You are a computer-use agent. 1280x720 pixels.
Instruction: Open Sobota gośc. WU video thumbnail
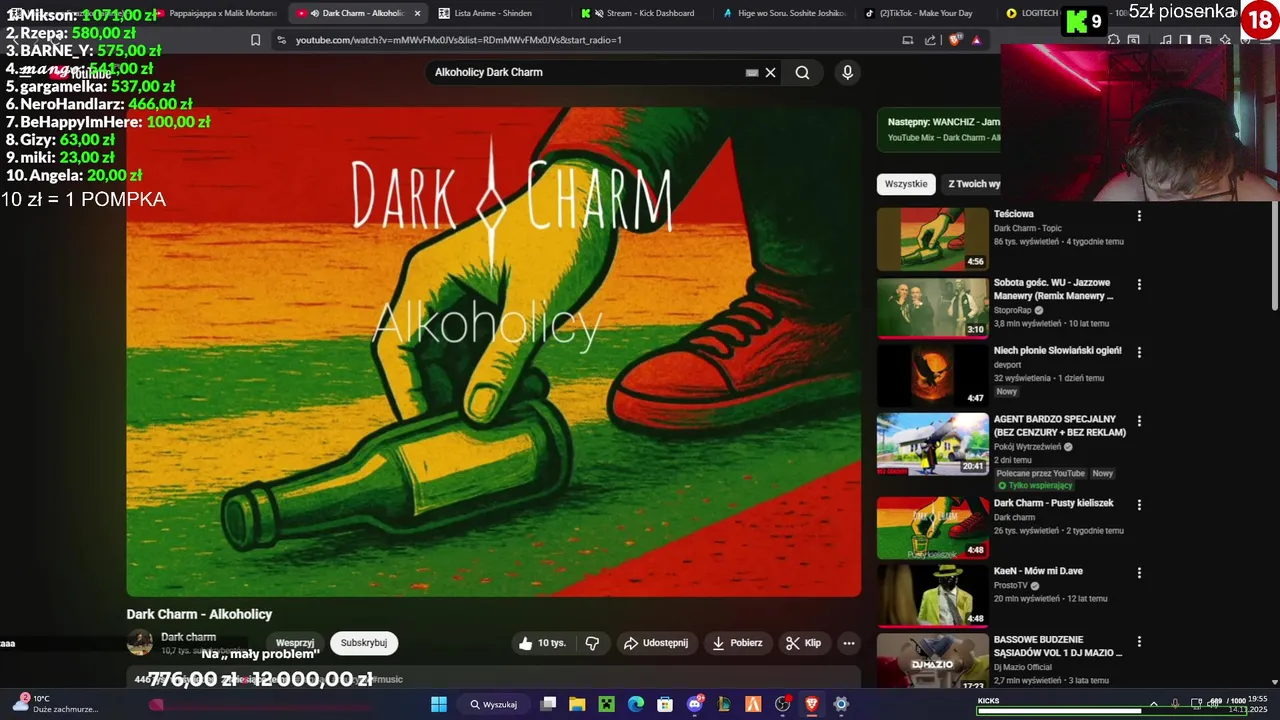(933, 308)
